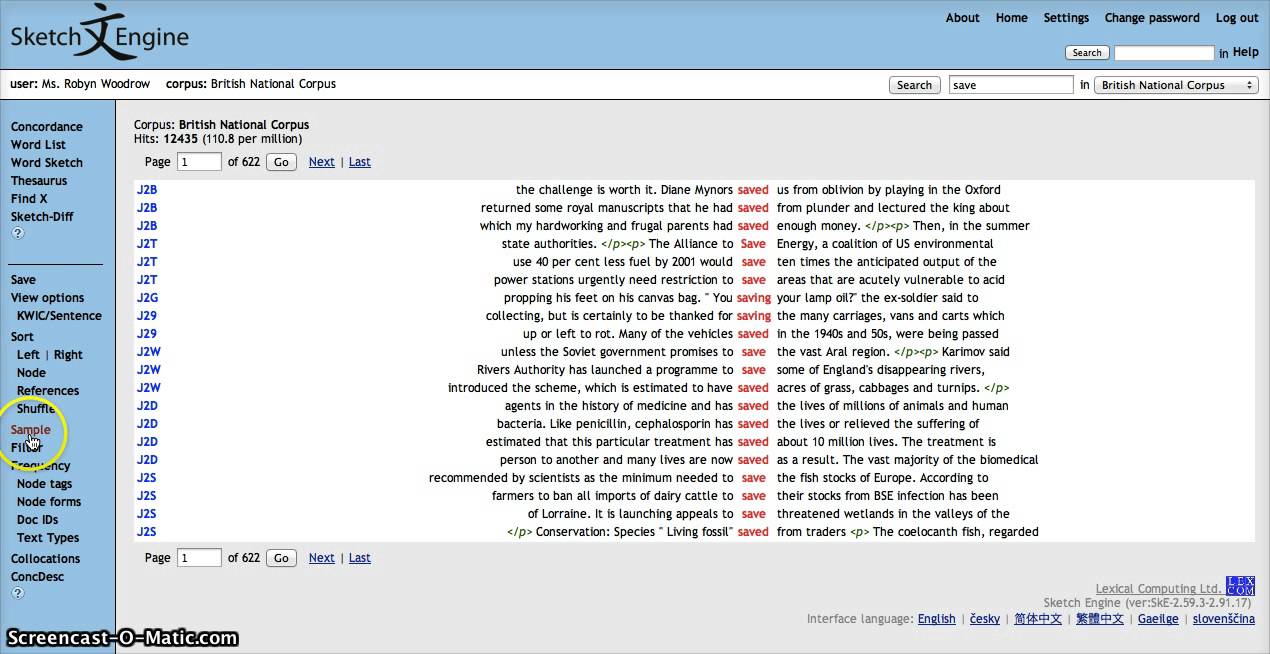Image resolution: width=1270 pixels, height=654 pixels.
Task: Select Sample in the left sidebar
Action: coord(31,430)
